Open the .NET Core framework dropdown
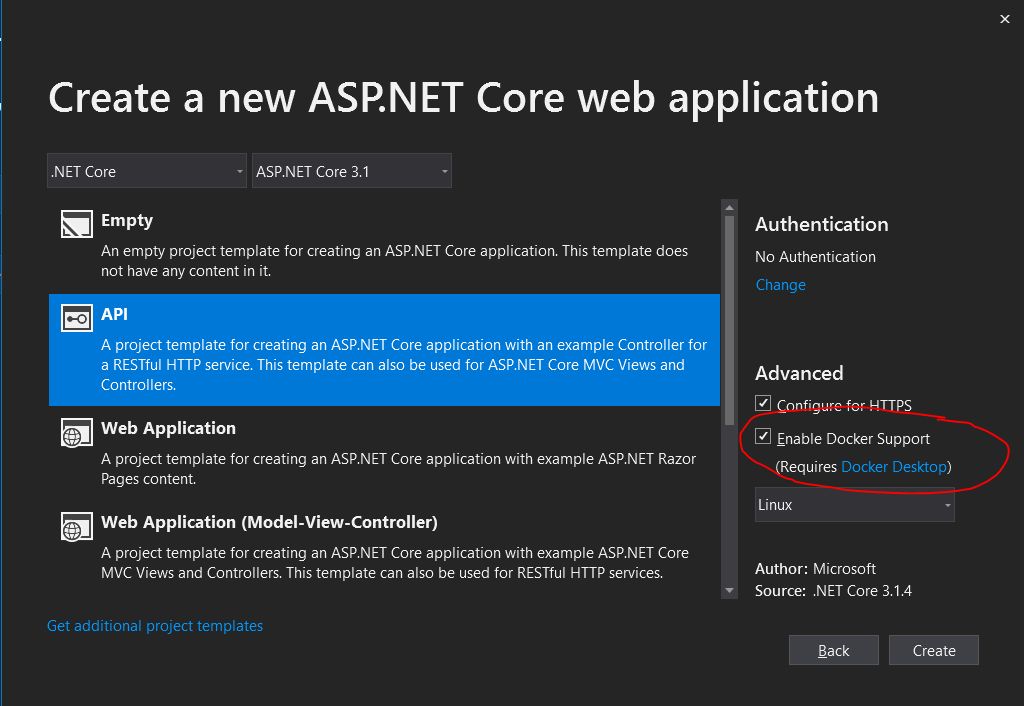The height and width of the screenshot is (706, 1024). [x=147, y=171]
